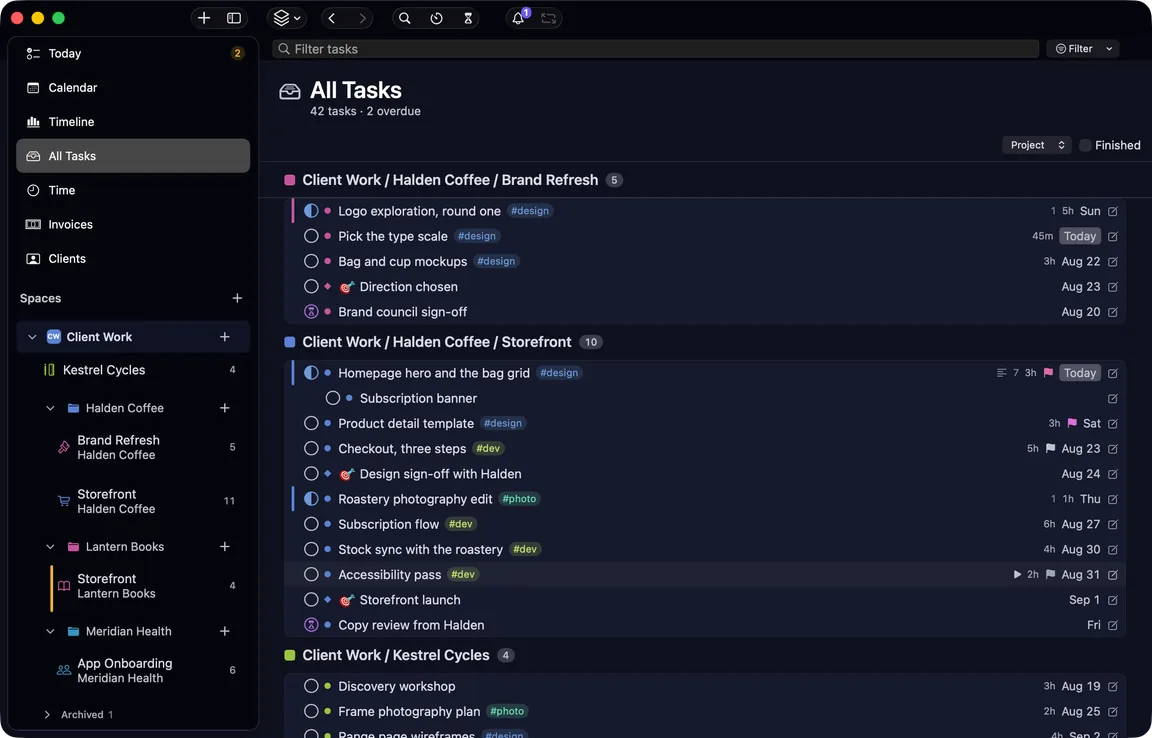Add project under Halden Coffee

pyautogui.click(x=225, y=408)
